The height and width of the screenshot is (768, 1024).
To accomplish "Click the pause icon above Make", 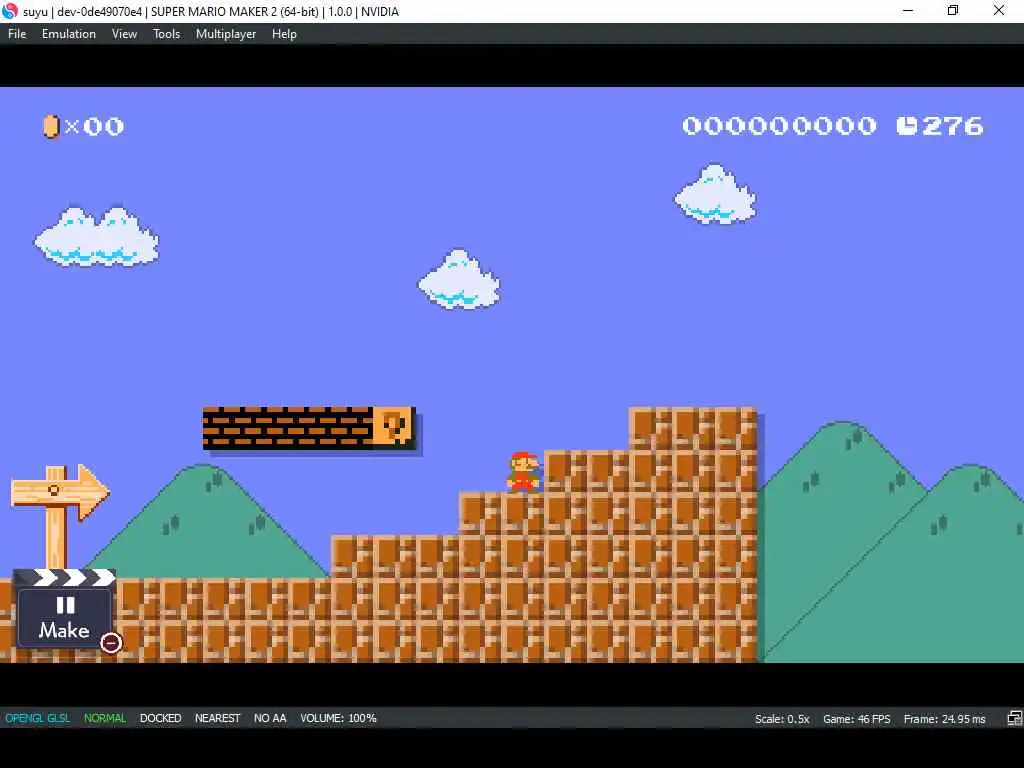I will [x=65, y=605].
